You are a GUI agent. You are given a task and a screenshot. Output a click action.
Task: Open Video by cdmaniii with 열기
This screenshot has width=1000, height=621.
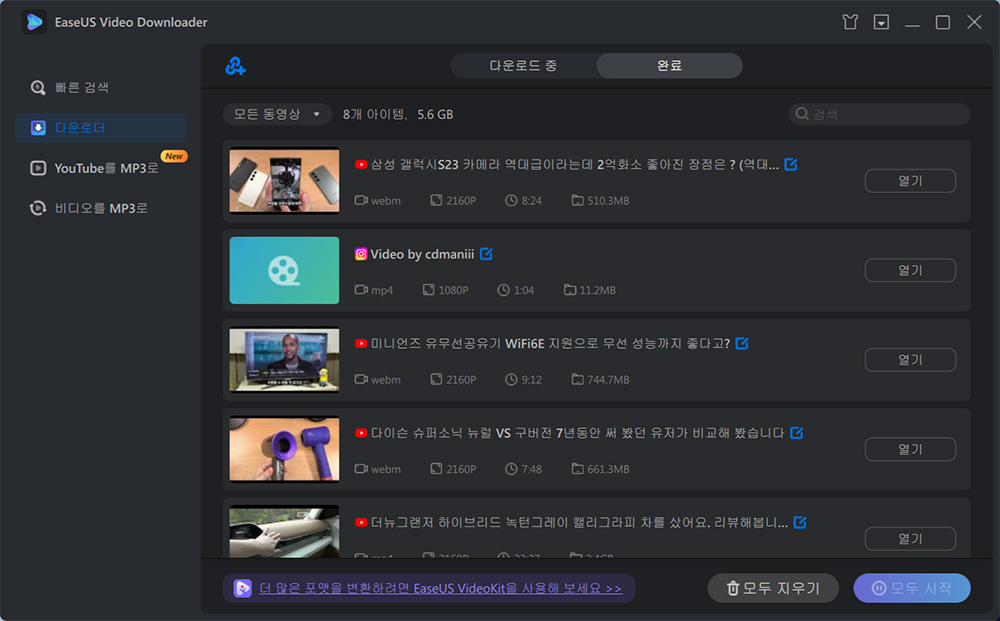click(x=910, y=270)
